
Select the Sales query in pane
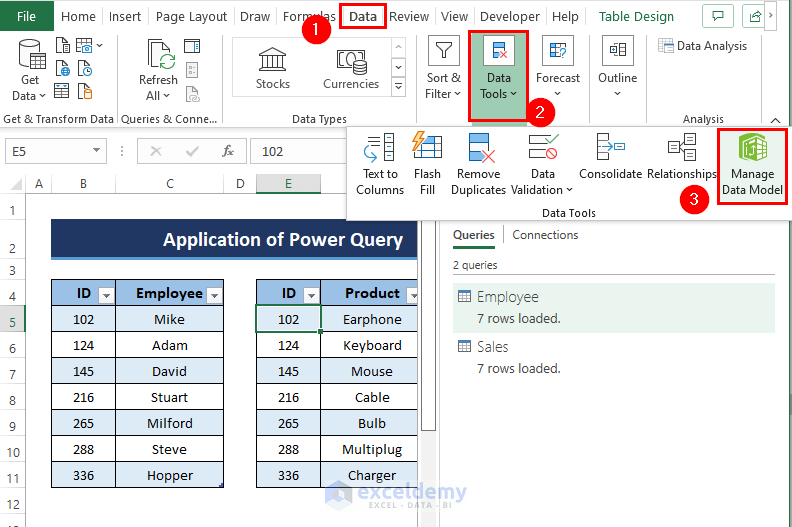coord(614,357)
